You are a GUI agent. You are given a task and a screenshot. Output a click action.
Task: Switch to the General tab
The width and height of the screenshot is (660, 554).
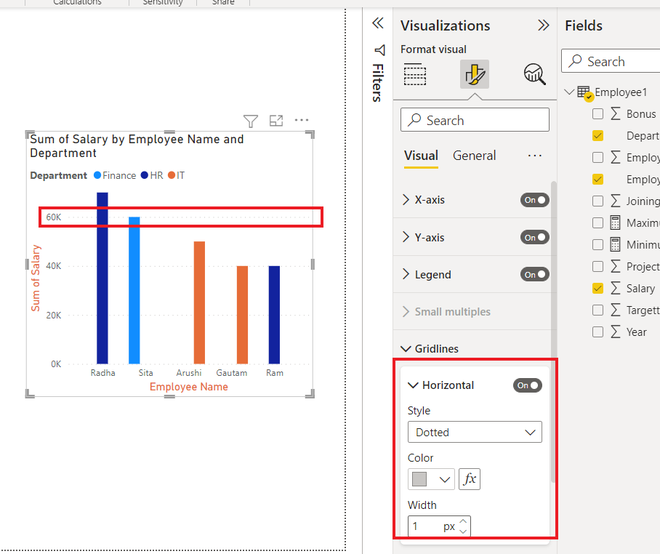click(474, 156)
